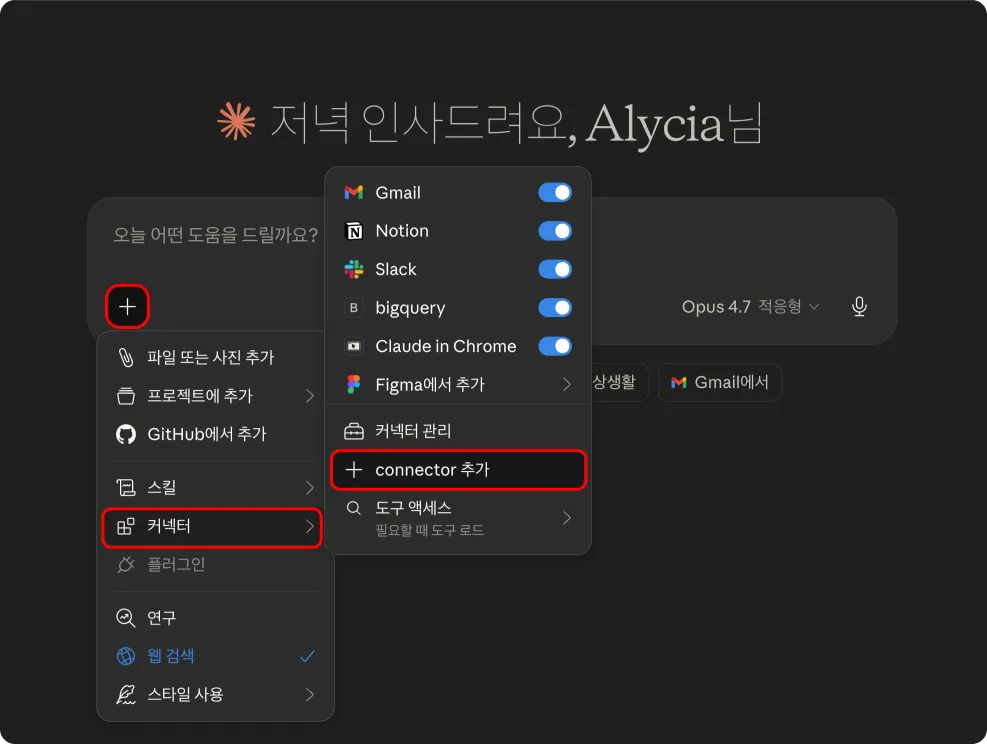This screenshot has height=744, width=987.
Task: Expand the 프로젝트에 추가 submenu arrow
Action: point(310,396)
